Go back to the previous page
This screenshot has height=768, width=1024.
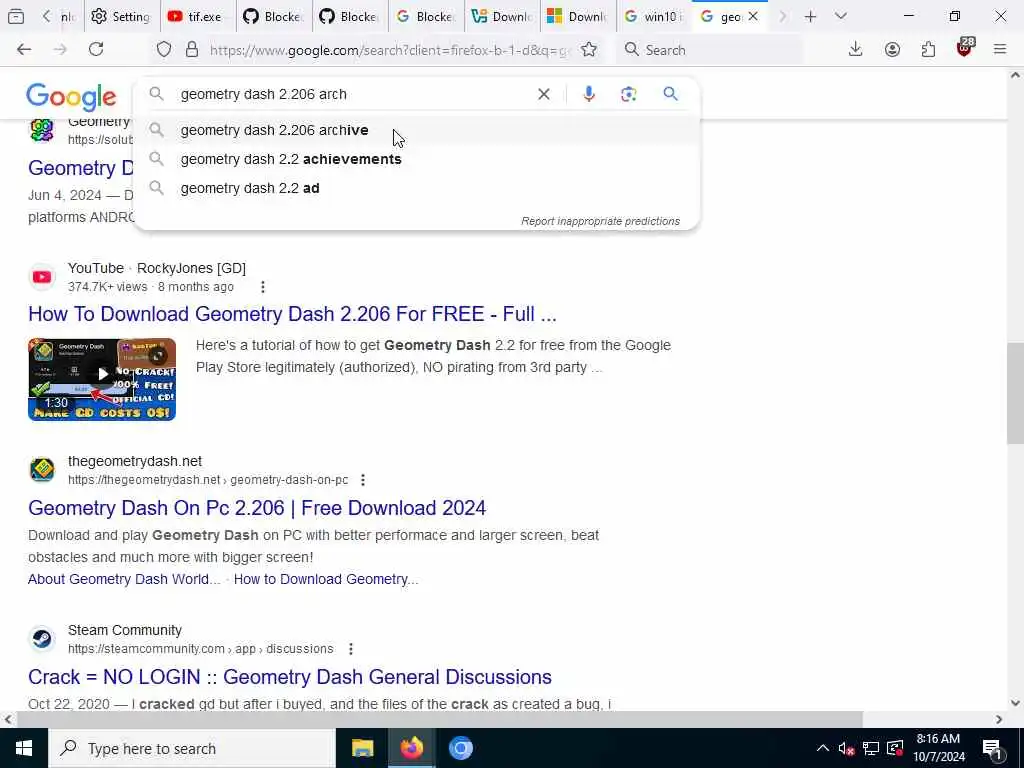(x=24, y=50)
